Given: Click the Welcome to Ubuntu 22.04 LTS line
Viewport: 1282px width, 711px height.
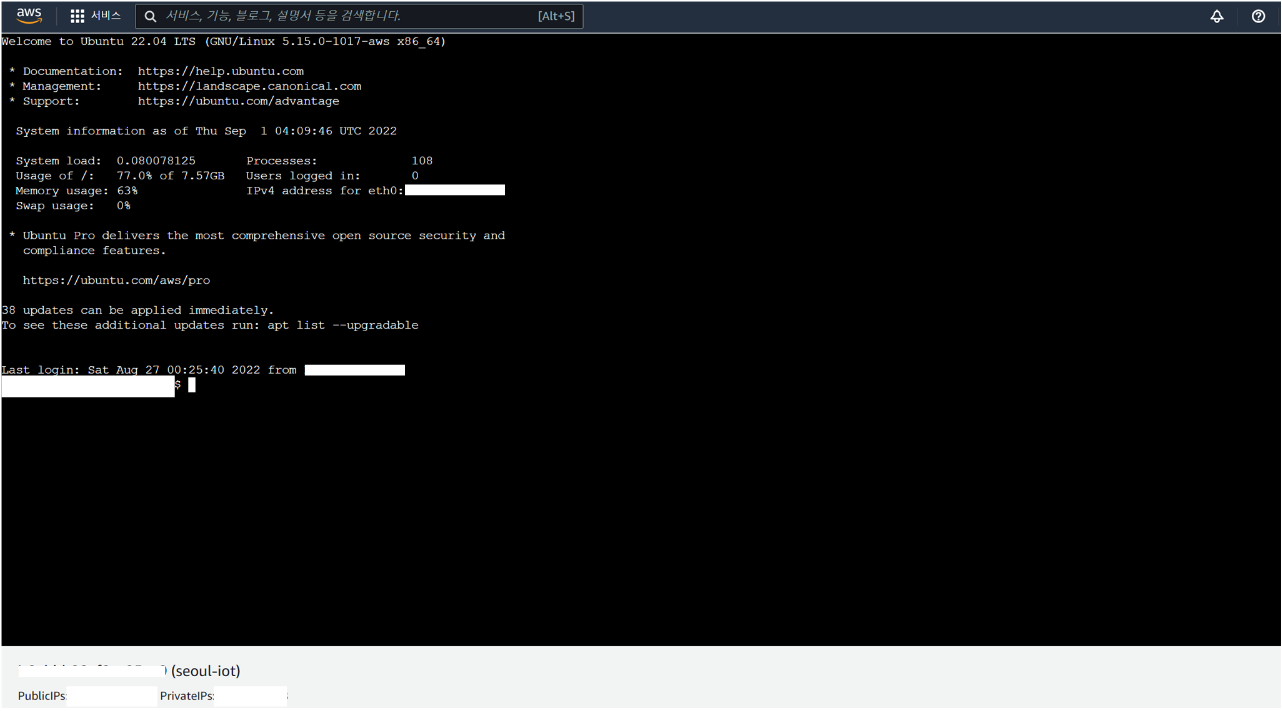Looking at the screenshot, I should point(224,41).
